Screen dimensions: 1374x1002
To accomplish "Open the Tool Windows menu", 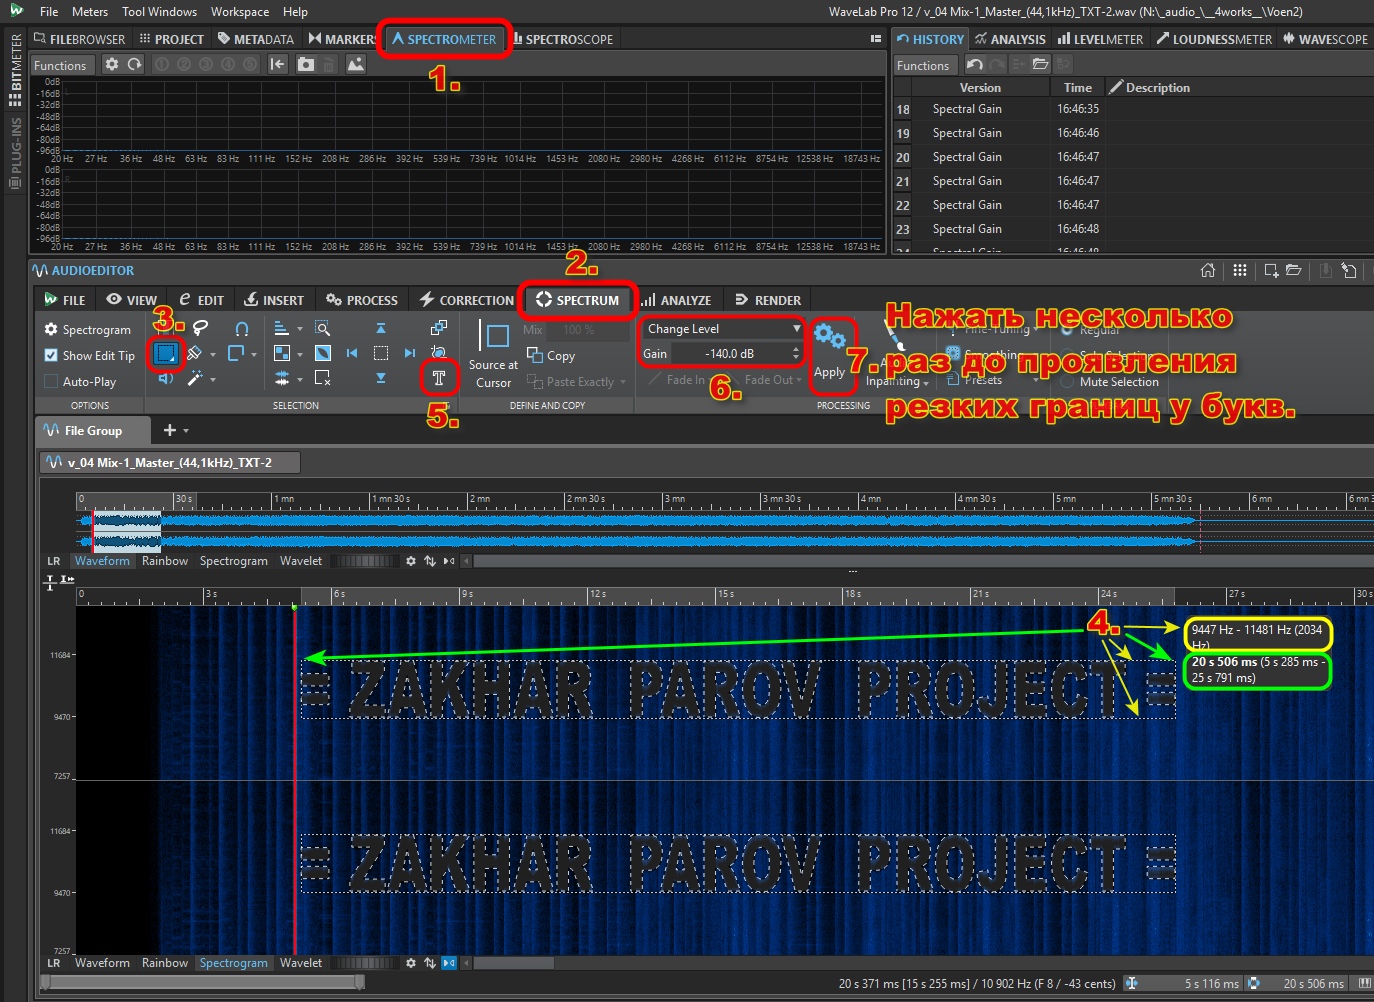I will point(159,12).
